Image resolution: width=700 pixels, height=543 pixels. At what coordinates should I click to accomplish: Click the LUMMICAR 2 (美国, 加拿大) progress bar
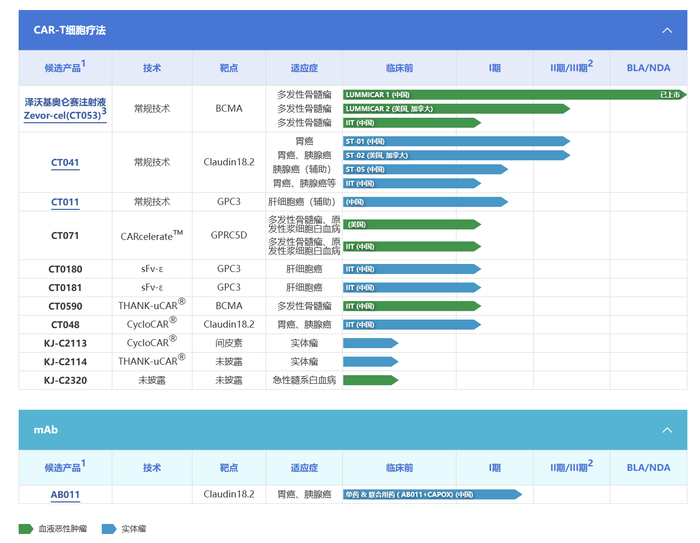coord(456,109)
